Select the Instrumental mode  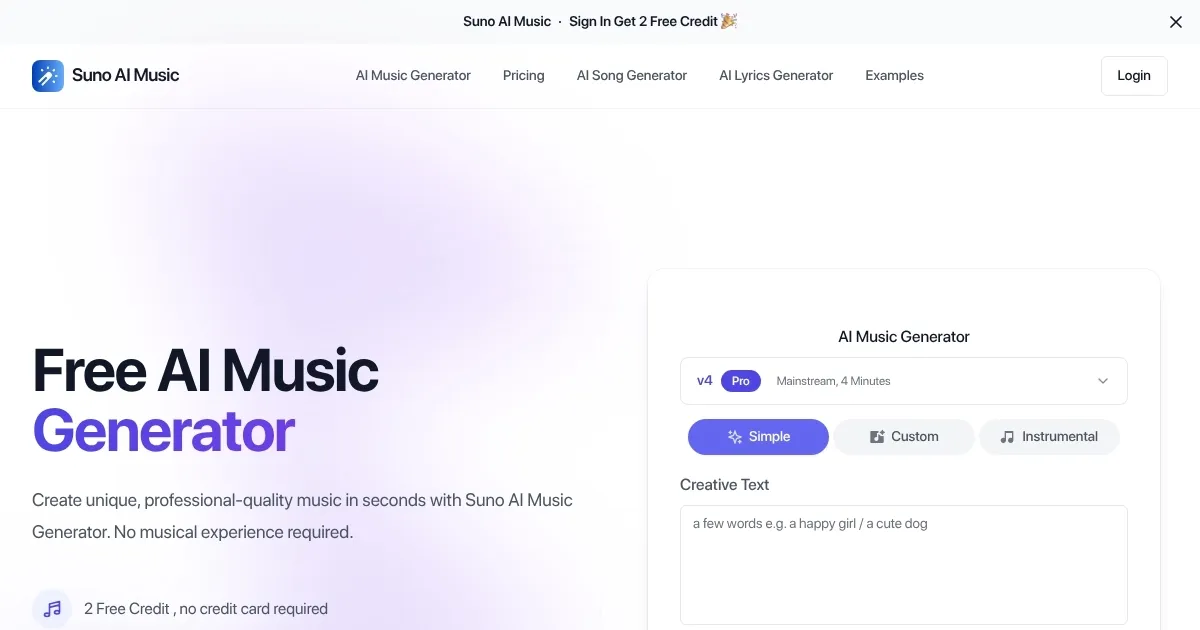(x=1049, y=437)
